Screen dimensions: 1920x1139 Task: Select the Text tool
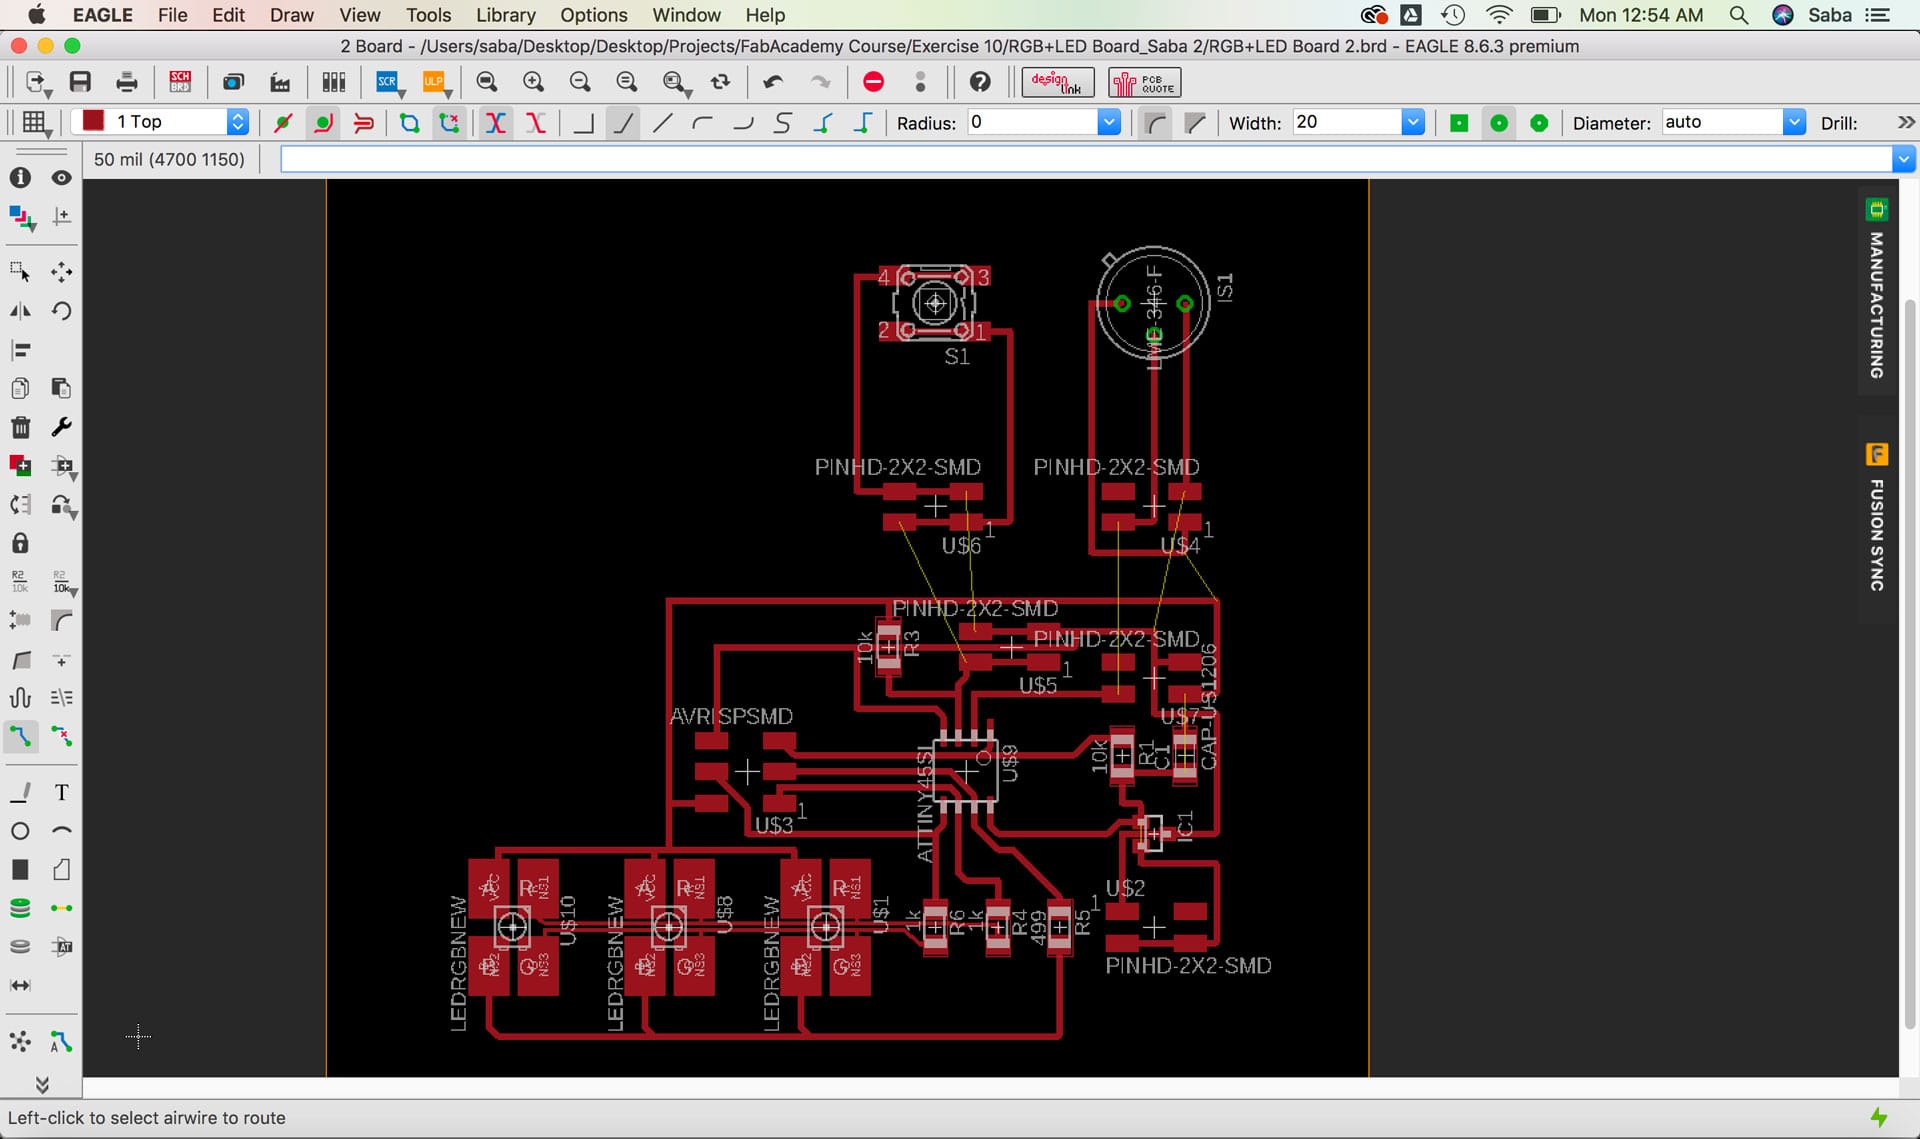pos(62,792)
